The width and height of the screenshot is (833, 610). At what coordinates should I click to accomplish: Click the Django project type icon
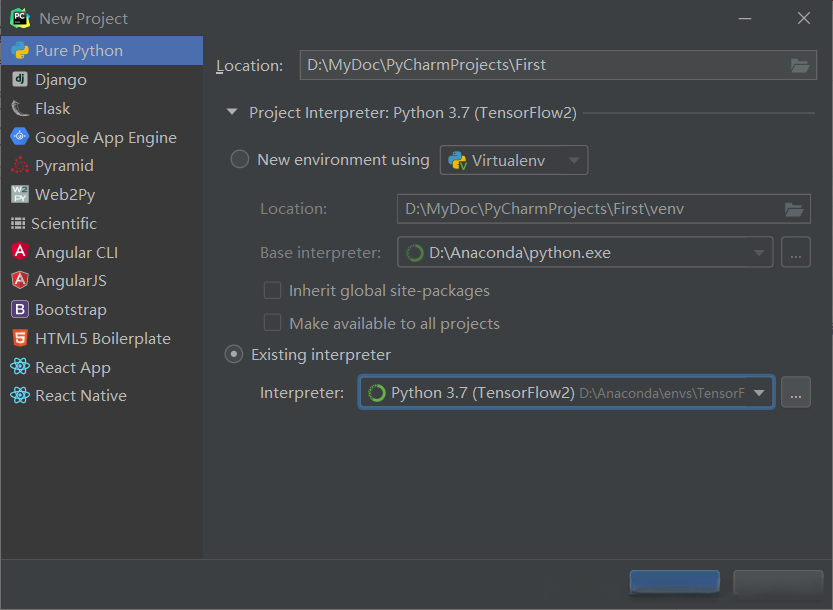click(19, 80)
